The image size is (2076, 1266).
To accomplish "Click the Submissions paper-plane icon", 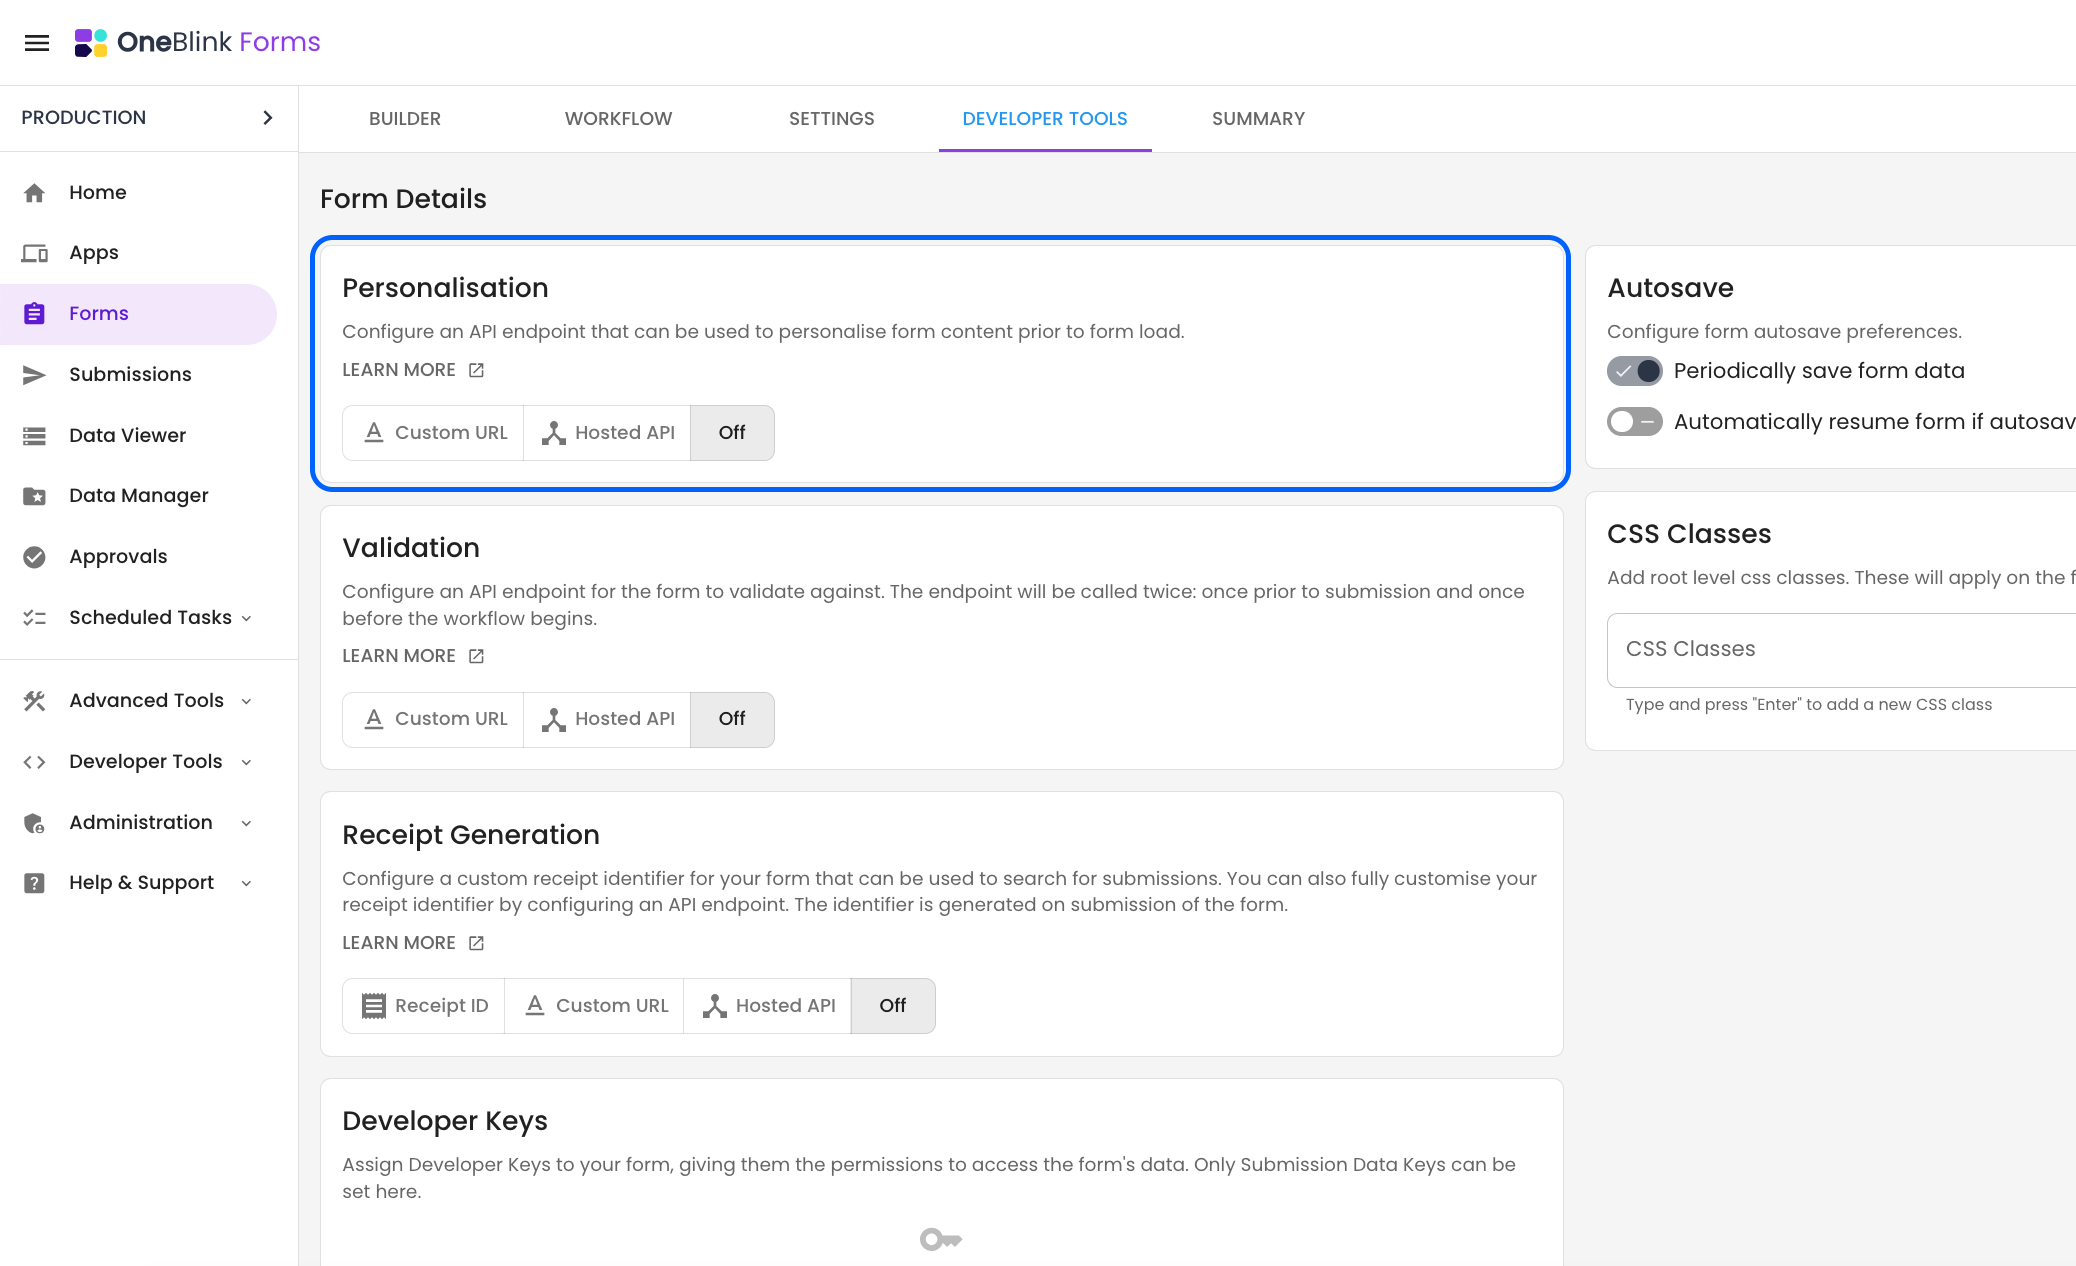I will click(34, 375).
